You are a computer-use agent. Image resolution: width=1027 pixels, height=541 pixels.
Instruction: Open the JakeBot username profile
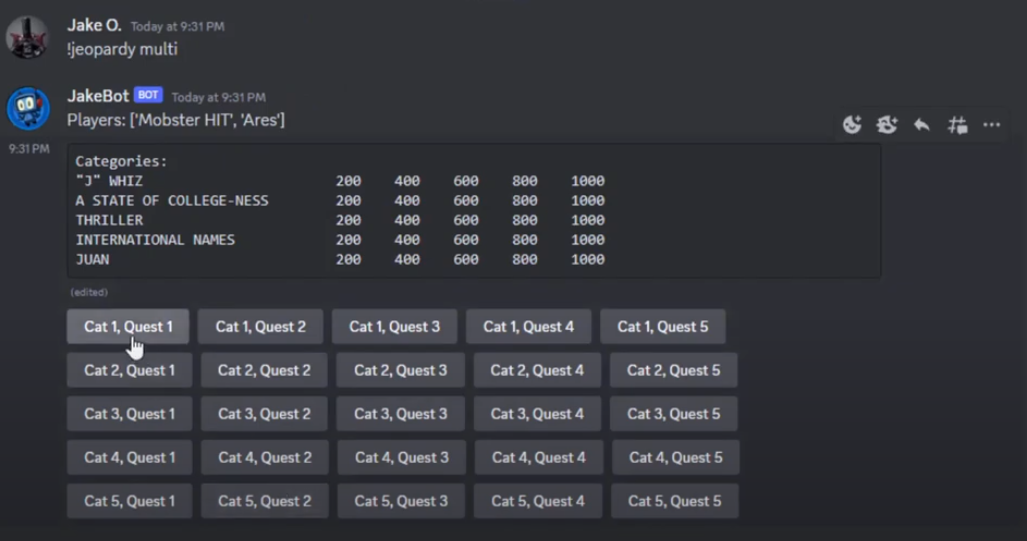(x=98, y=96)
